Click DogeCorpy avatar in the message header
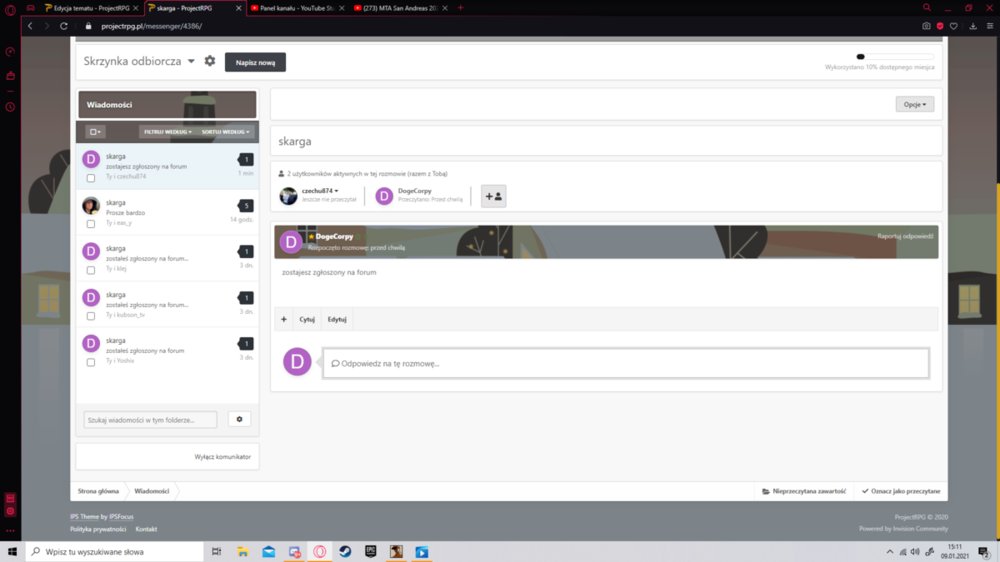This screenshot has width=1000, height=562. click(291, 242)
